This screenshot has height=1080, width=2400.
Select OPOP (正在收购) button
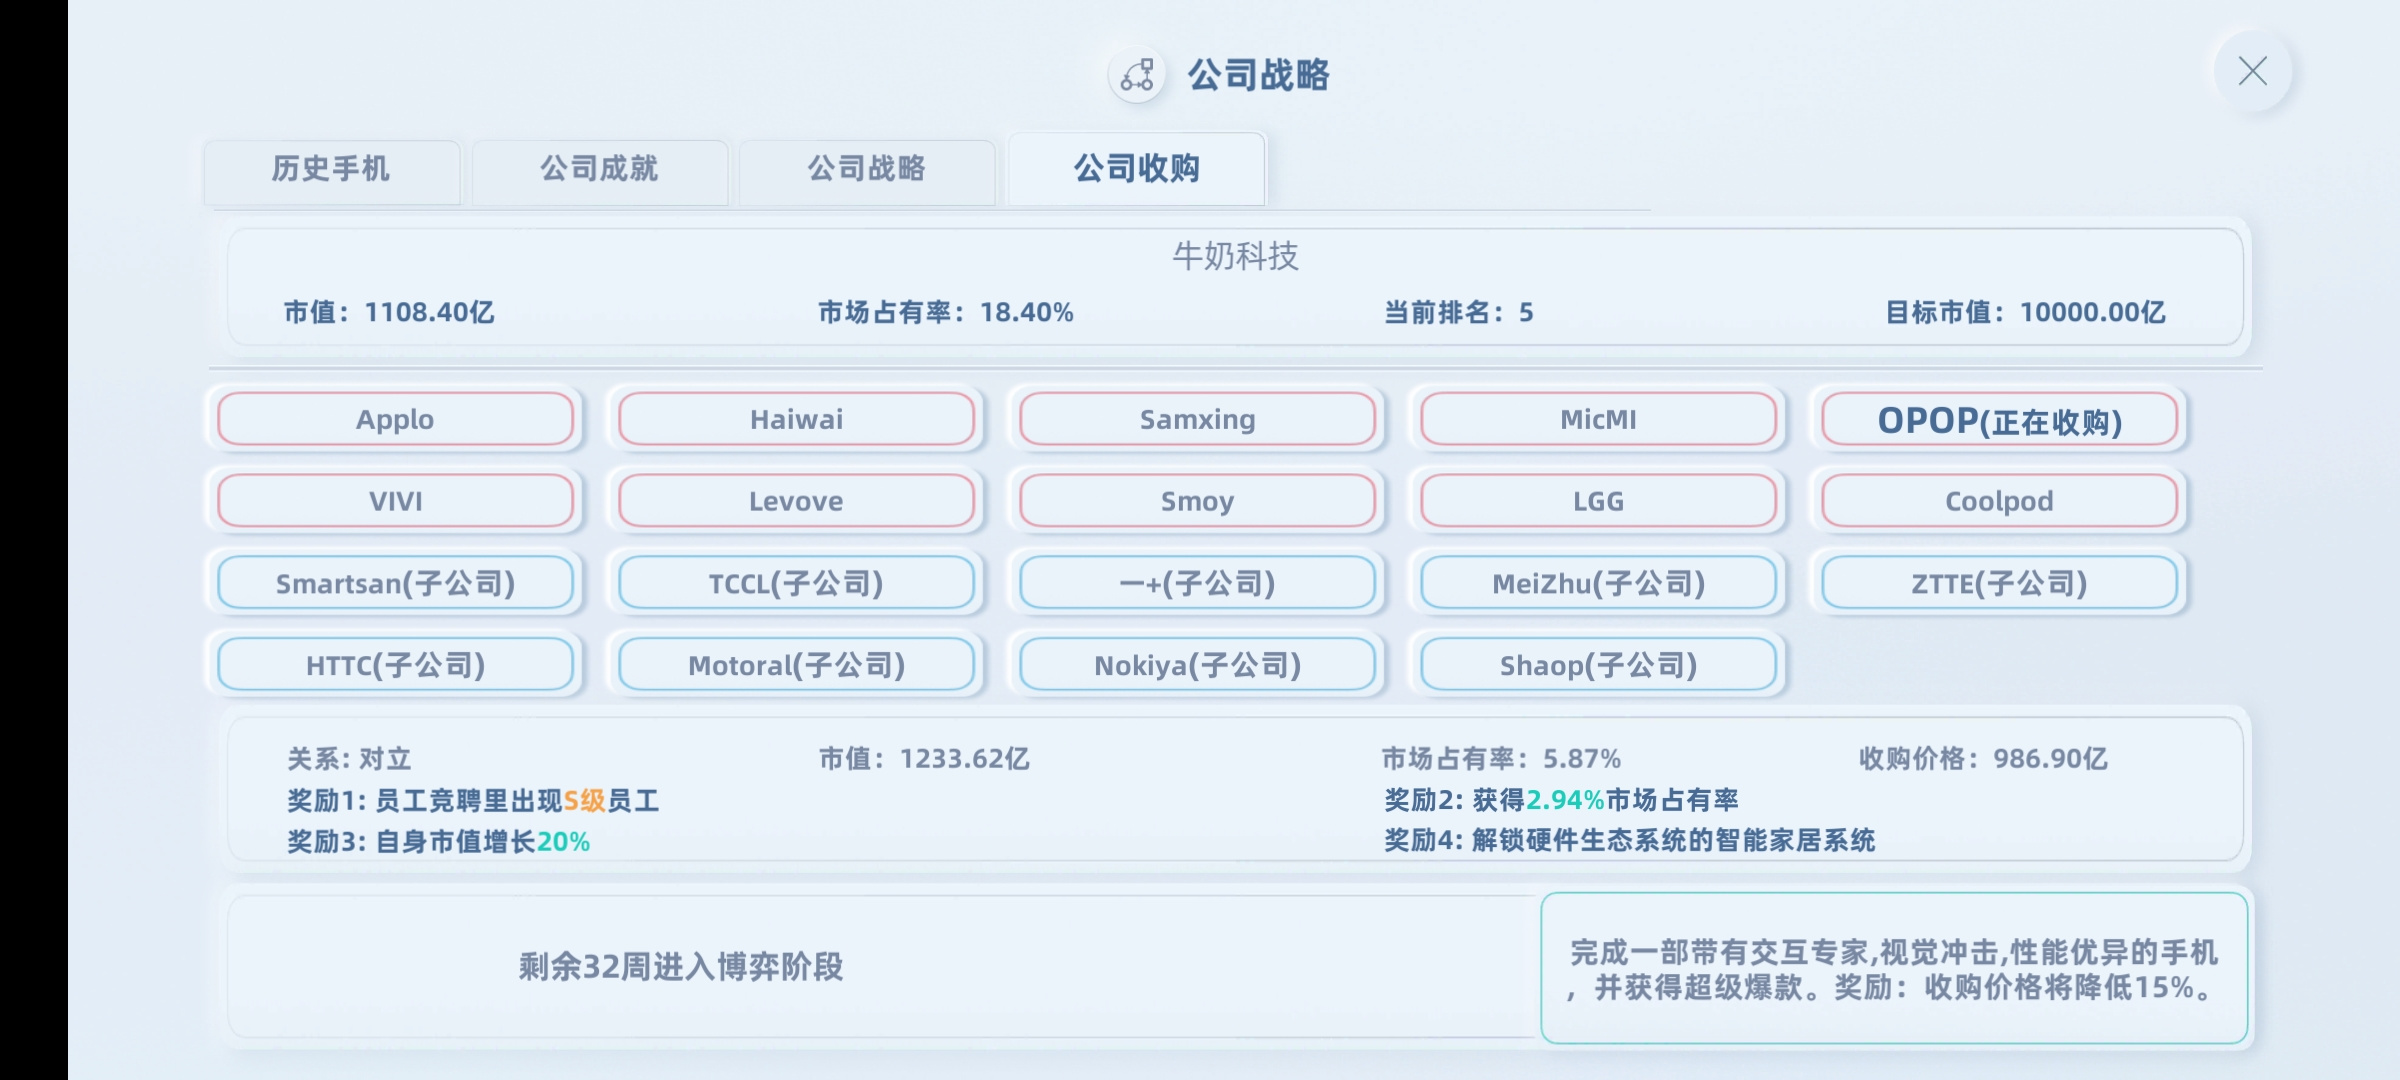pos(2000,419)
